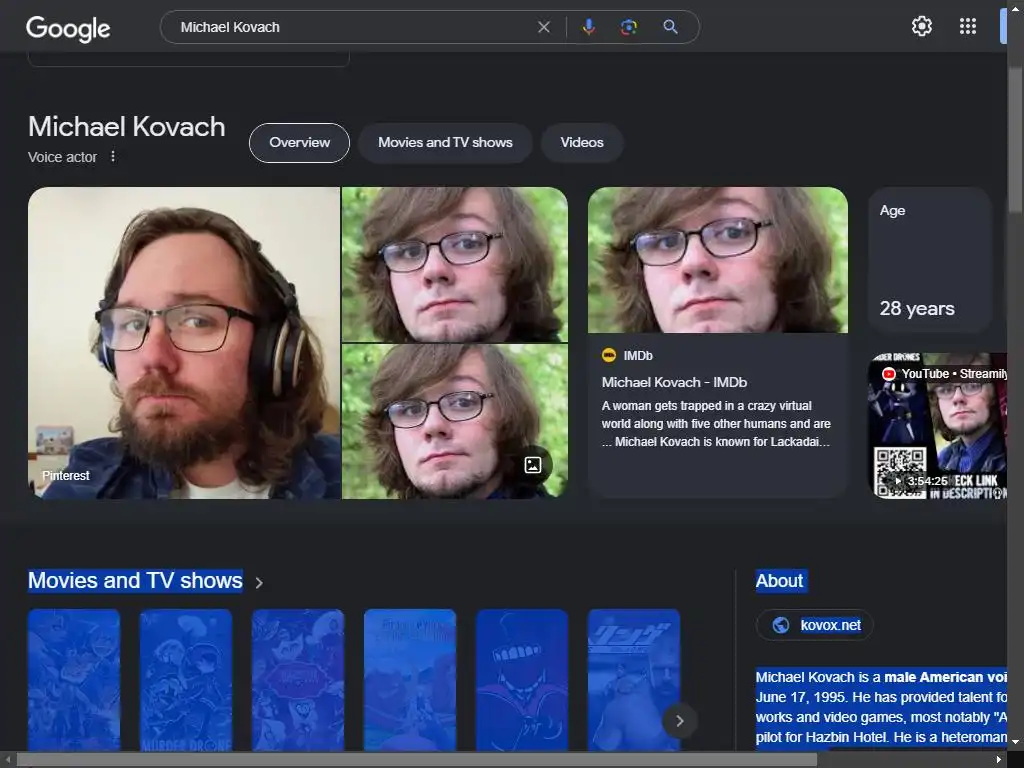The image size is (1024, 768).
Task: Click the horizontal scrollbar right arrow
Action: tap(999, 760)
